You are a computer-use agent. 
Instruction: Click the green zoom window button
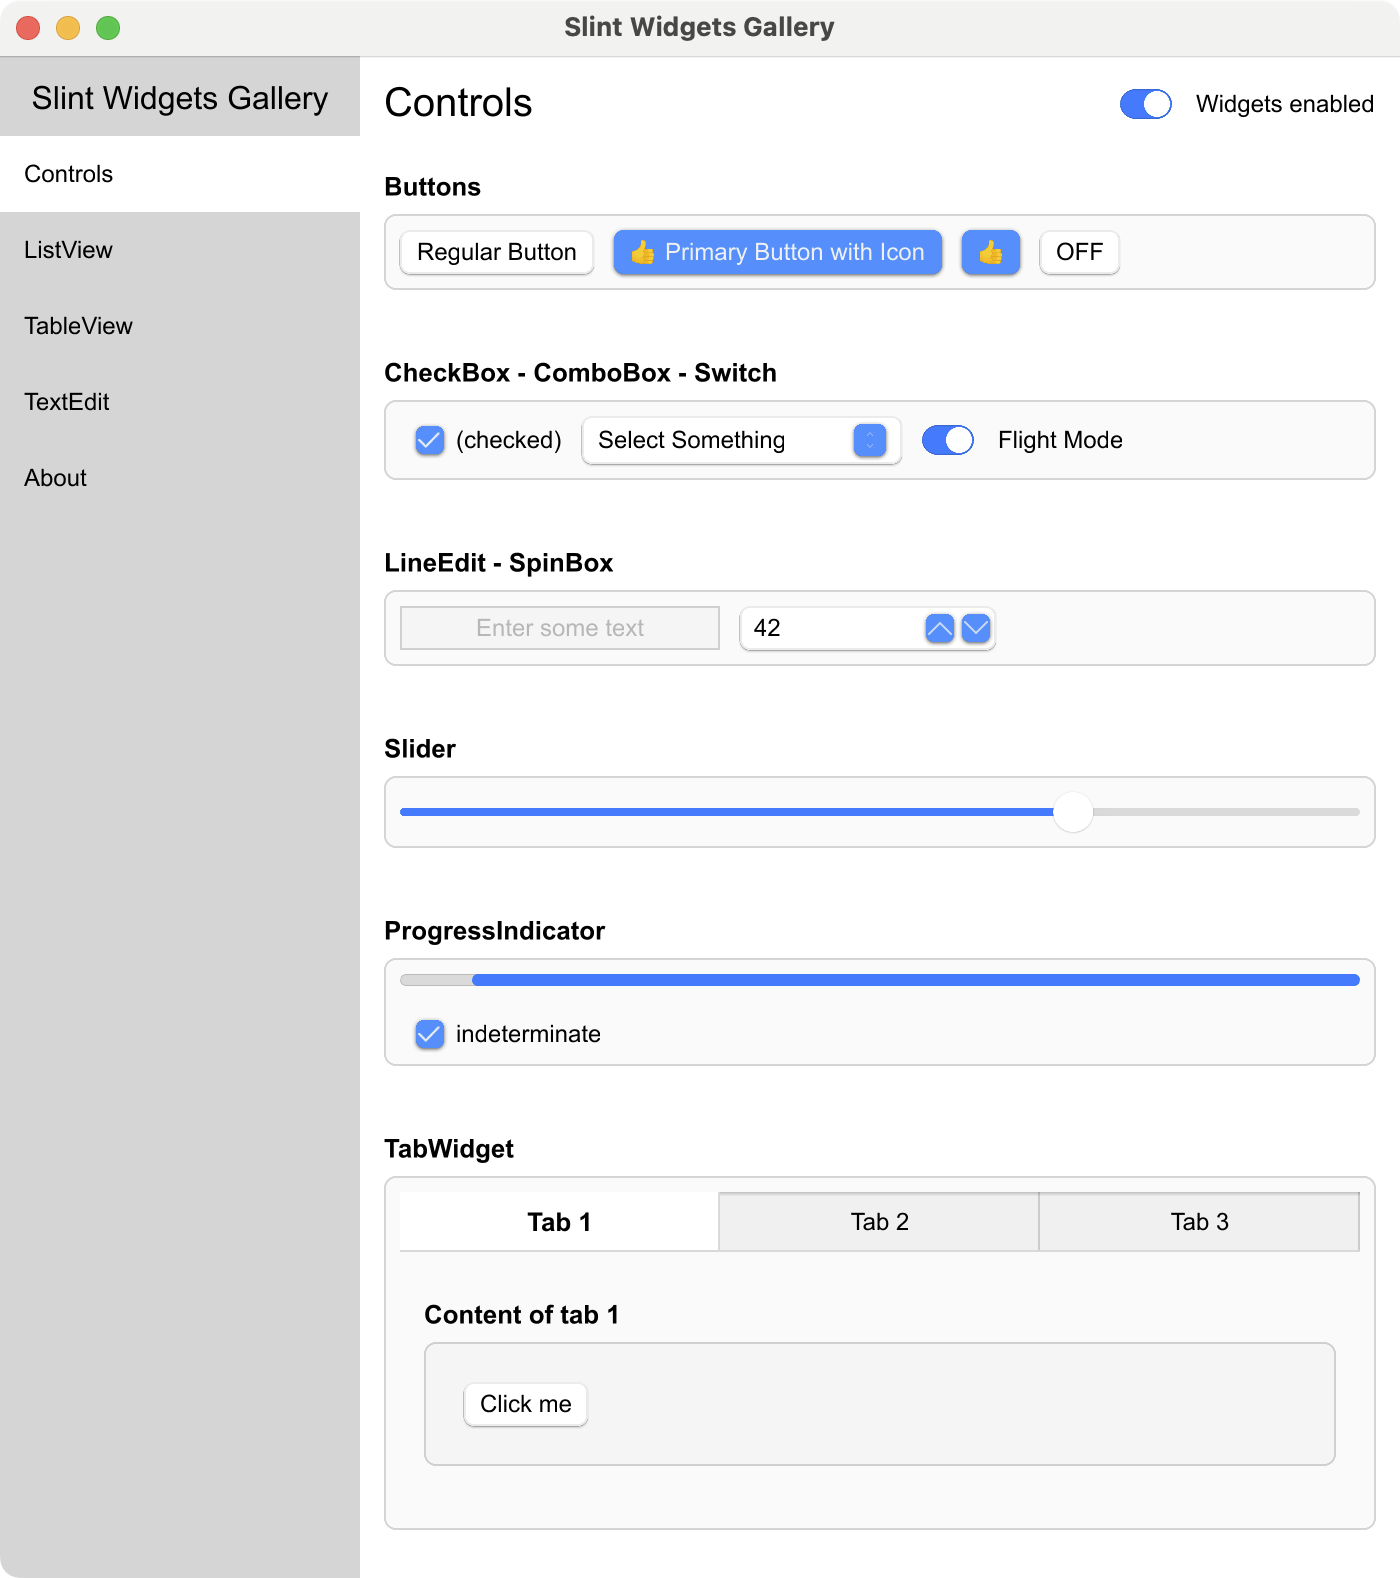(108, 28)
